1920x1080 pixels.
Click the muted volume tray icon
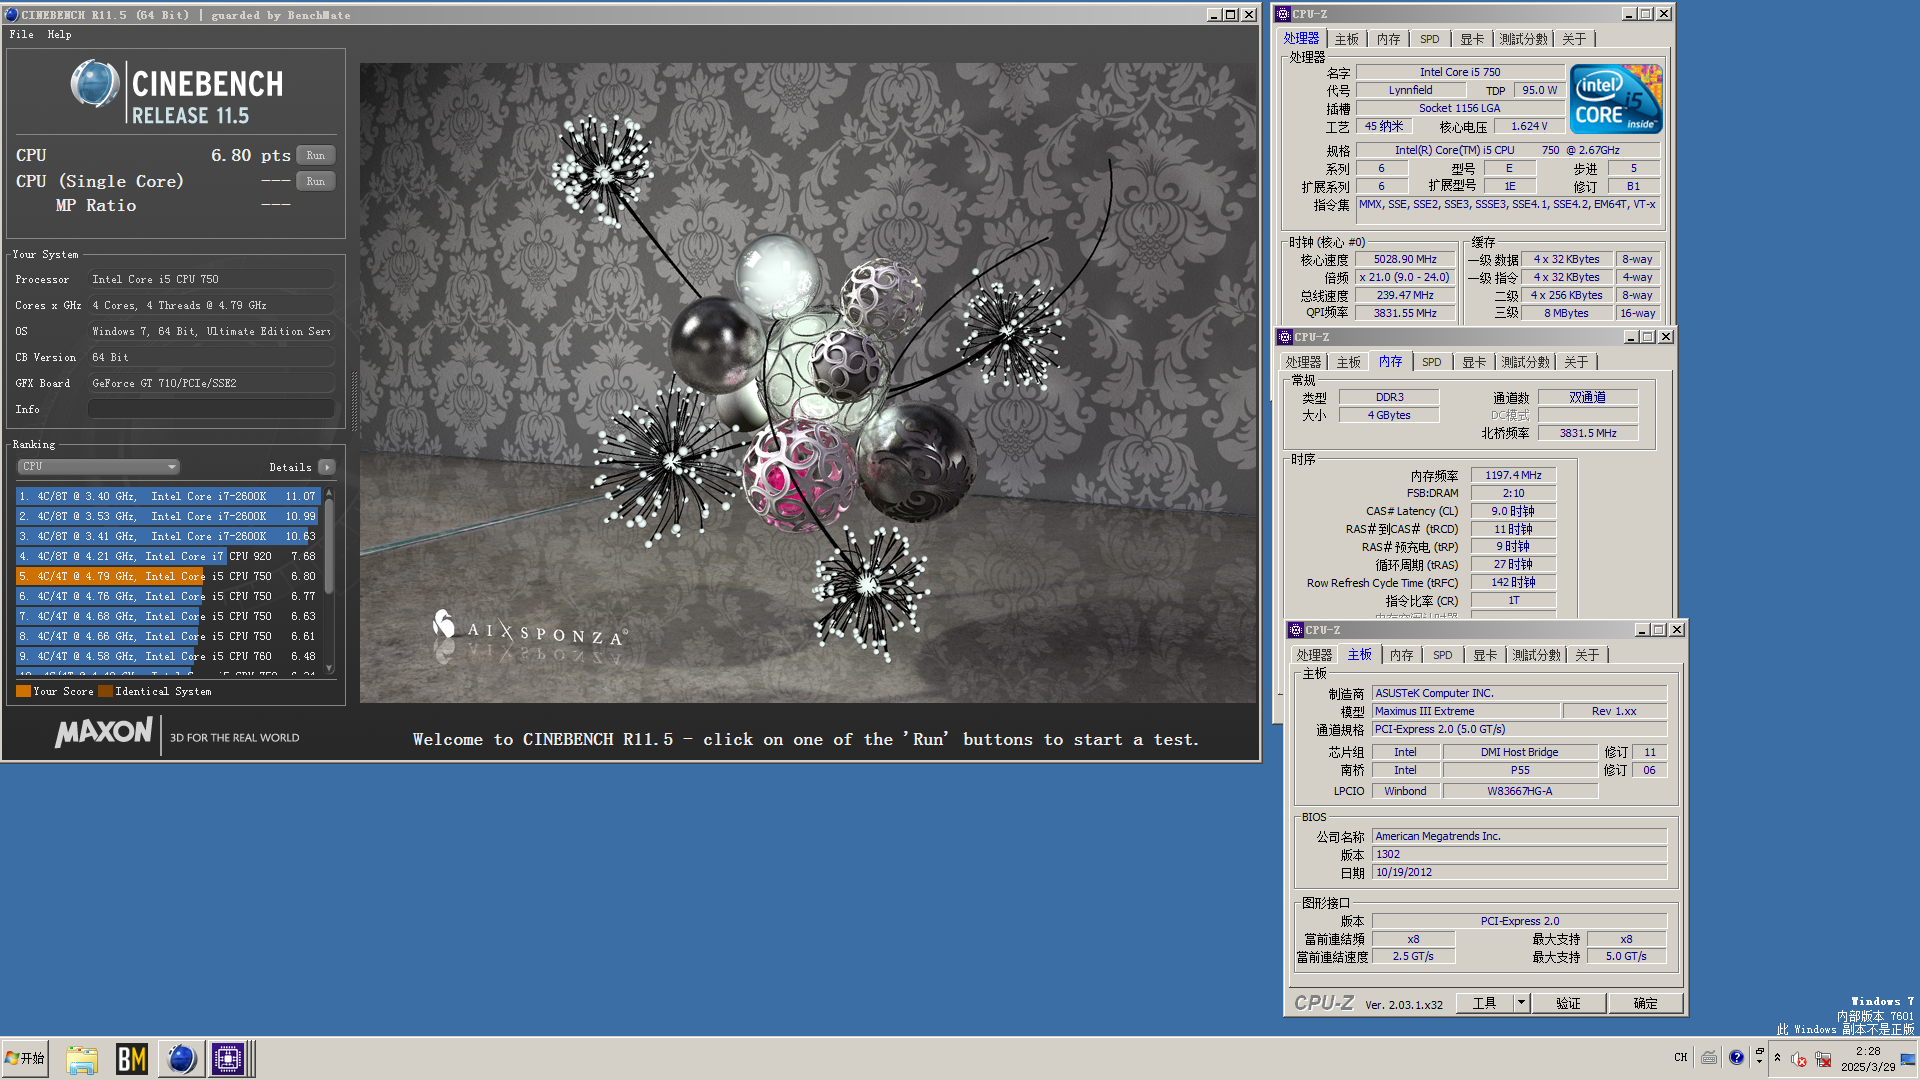click(x=1798, y=1059)
